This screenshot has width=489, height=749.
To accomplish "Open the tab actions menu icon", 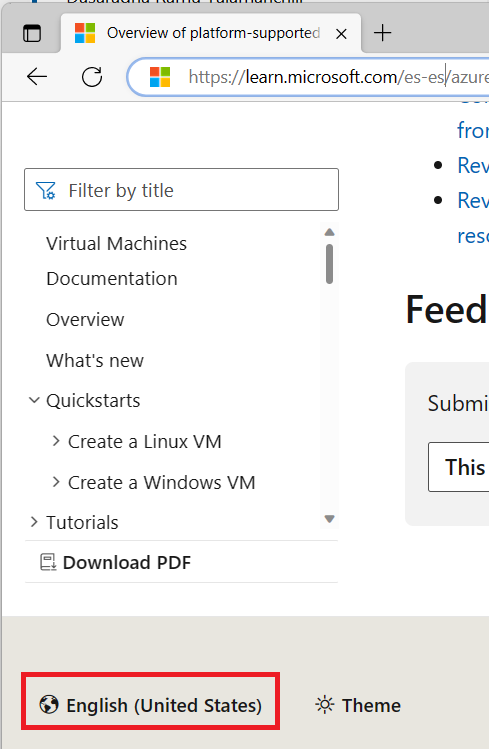I will coord(32,33).
